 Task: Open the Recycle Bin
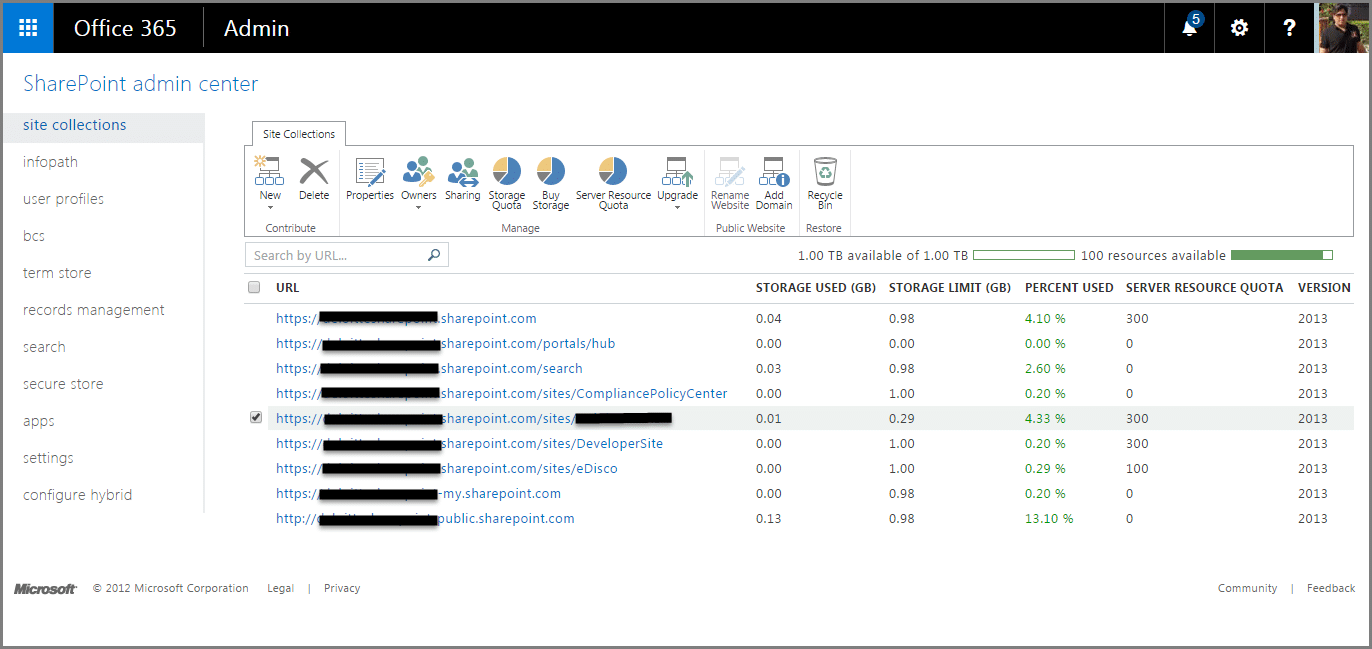(x=825, y=183)
